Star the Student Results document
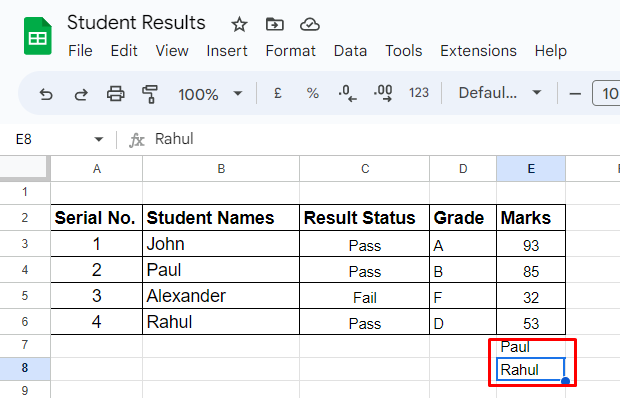 239,25
